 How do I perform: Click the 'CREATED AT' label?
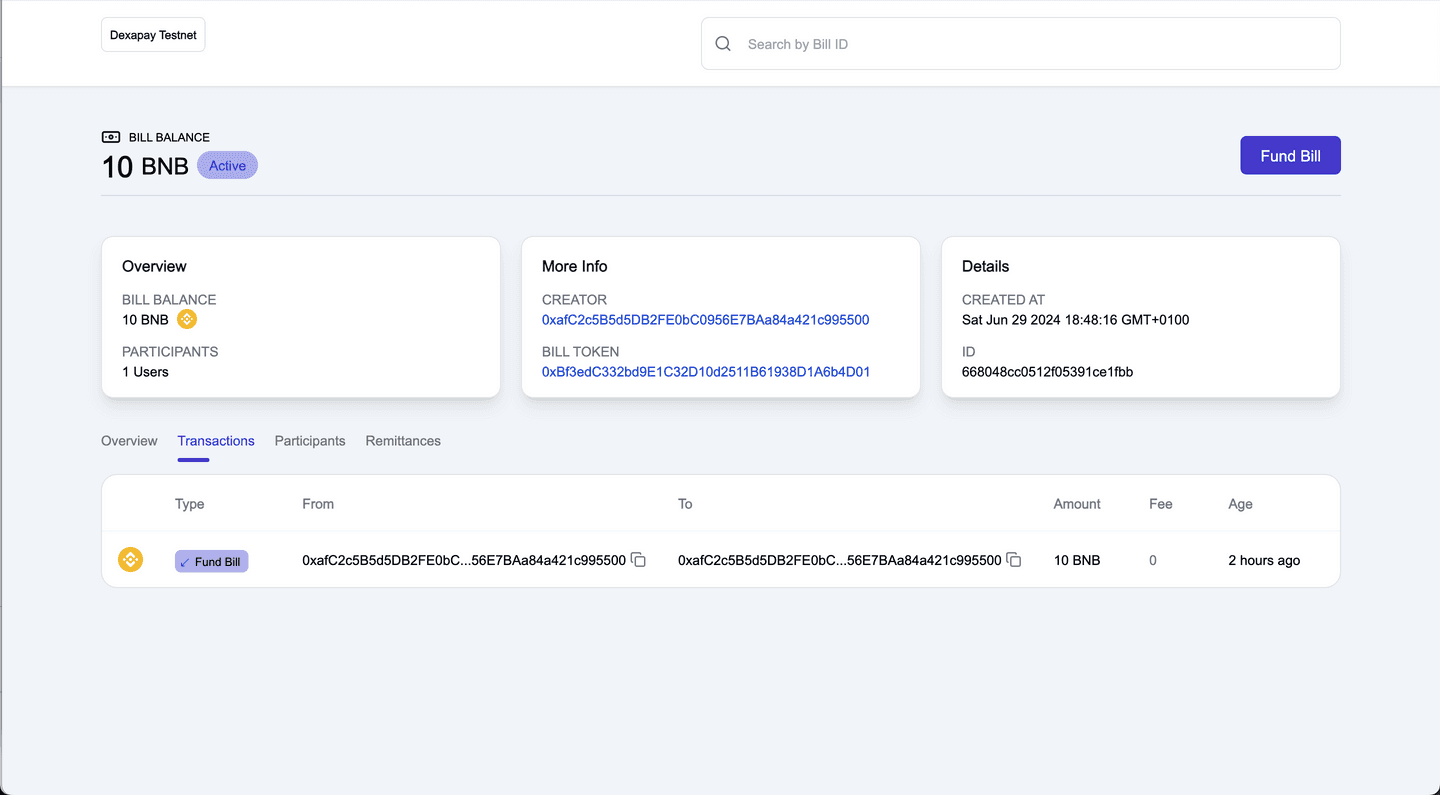point(1003,300)
